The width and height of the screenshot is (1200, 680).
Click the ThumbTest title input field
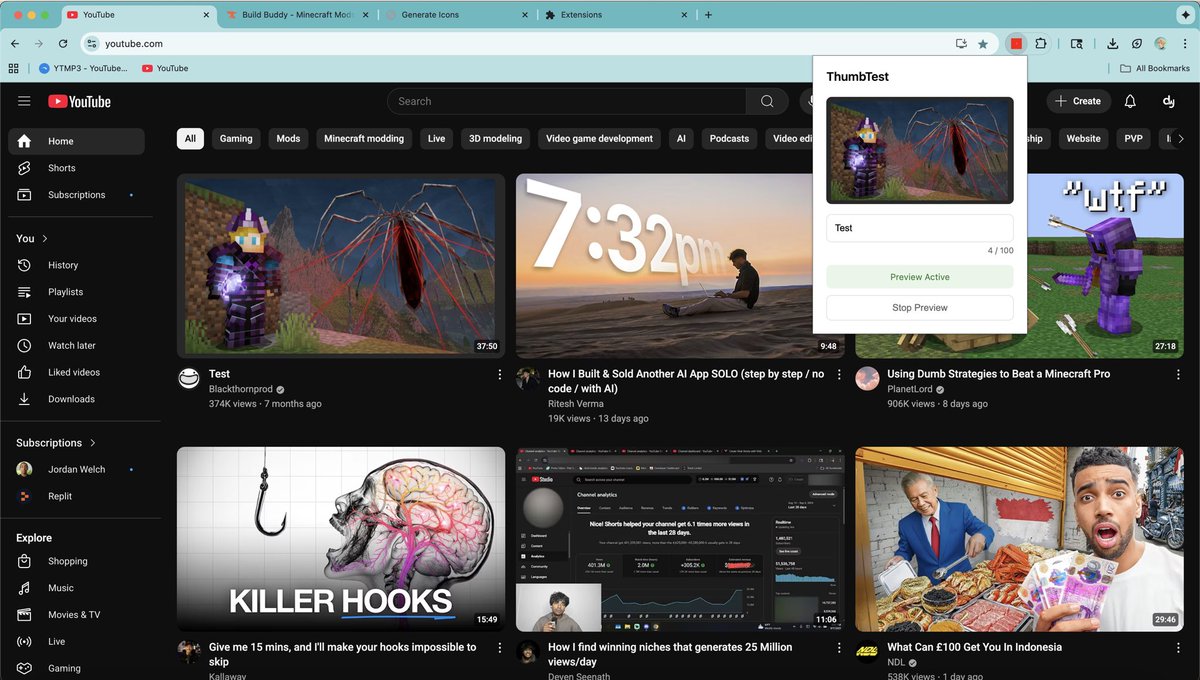tap(920, 228)
